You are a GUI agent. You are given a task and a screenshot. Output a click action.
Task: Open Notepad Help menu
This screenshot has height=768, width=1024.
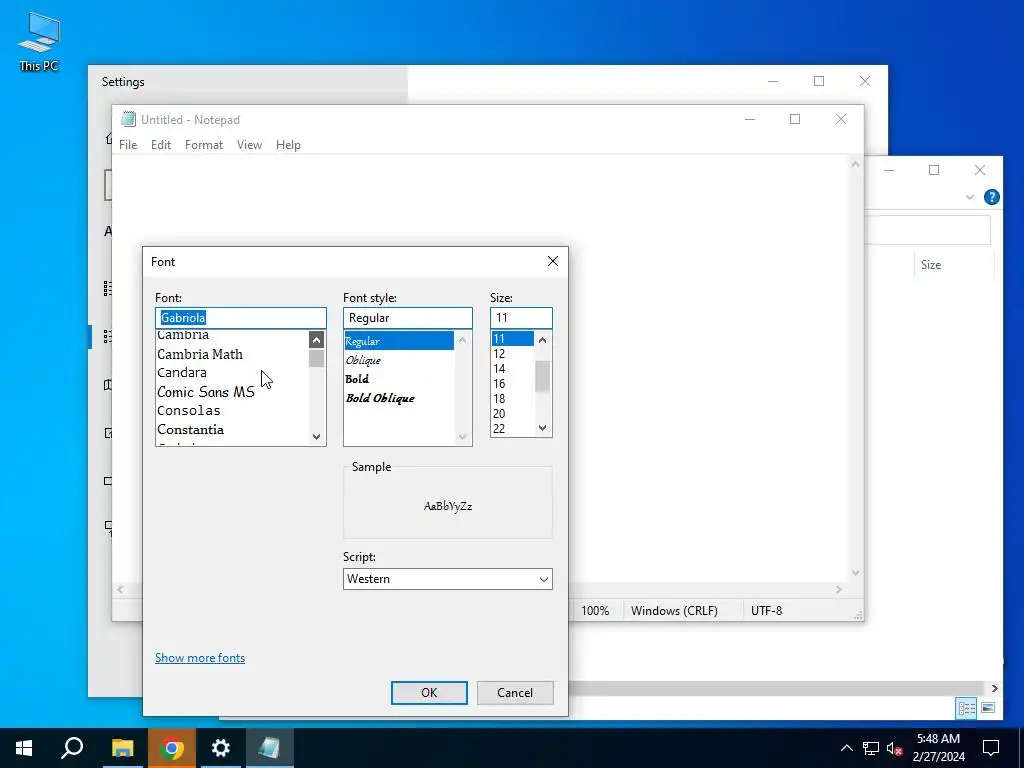288,145
